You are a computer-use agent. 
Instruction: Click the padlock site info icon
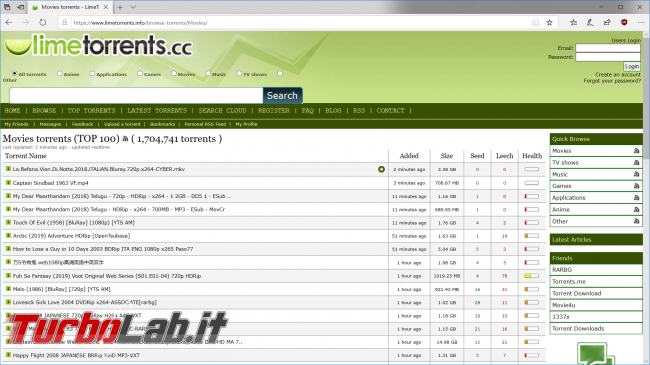pyautogui.click(x=65, y=22)
